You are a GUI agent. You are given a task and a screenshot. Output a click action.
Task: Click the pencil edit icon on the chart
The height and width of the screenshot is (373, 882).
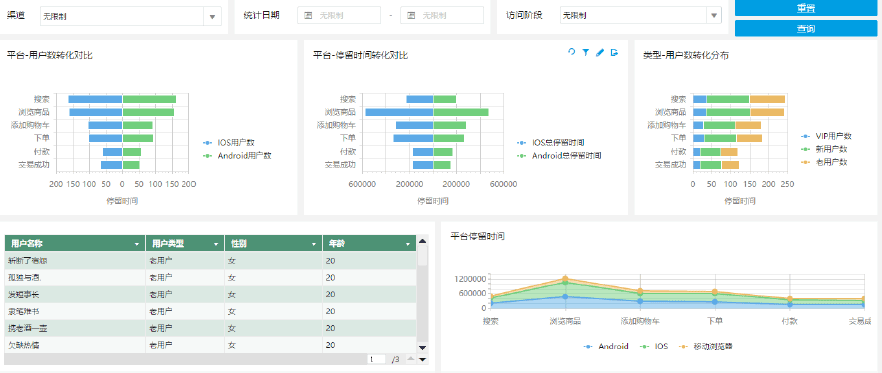[x=600, y=52]
